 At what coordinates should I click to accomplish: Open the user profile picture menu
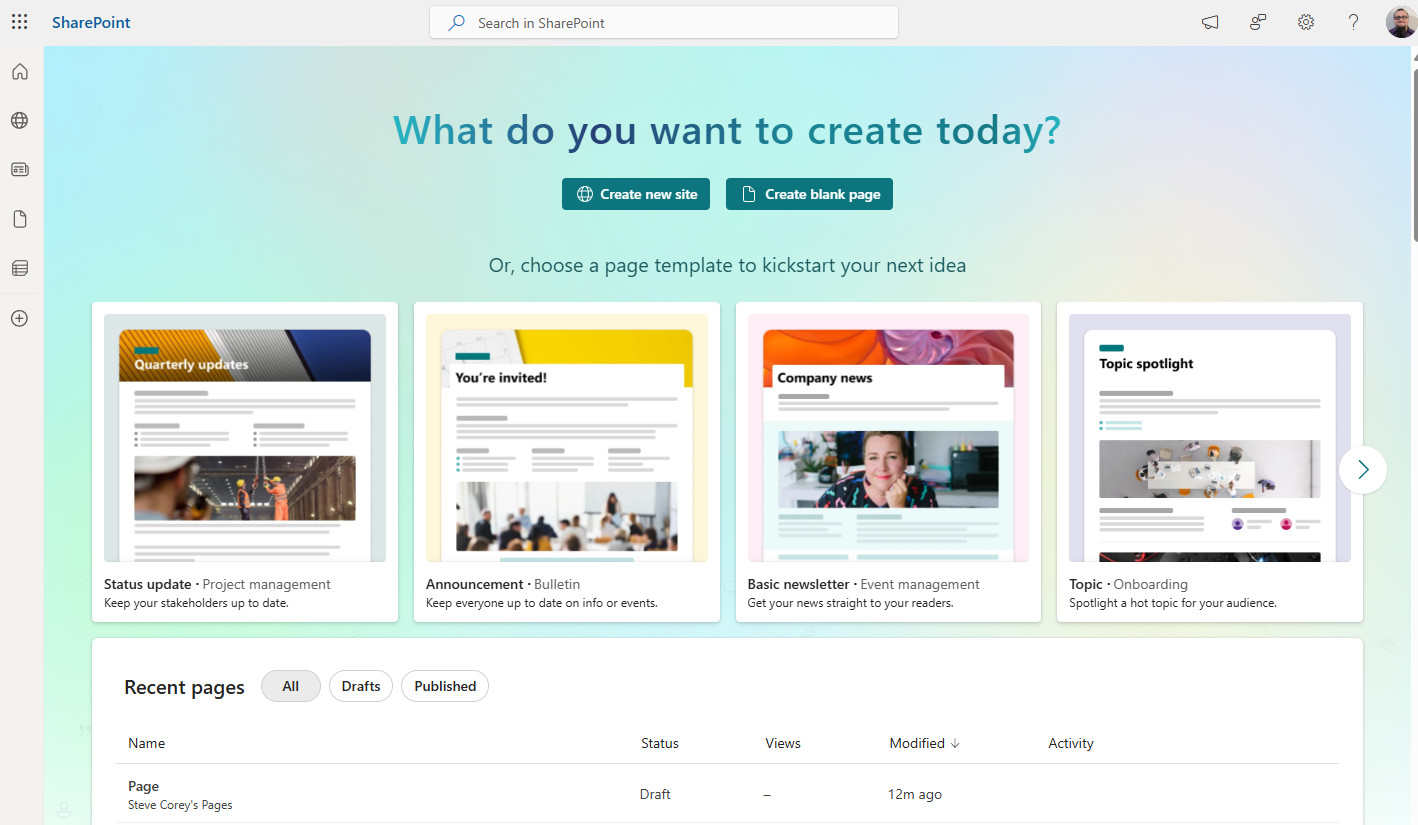click(1400, 23)
